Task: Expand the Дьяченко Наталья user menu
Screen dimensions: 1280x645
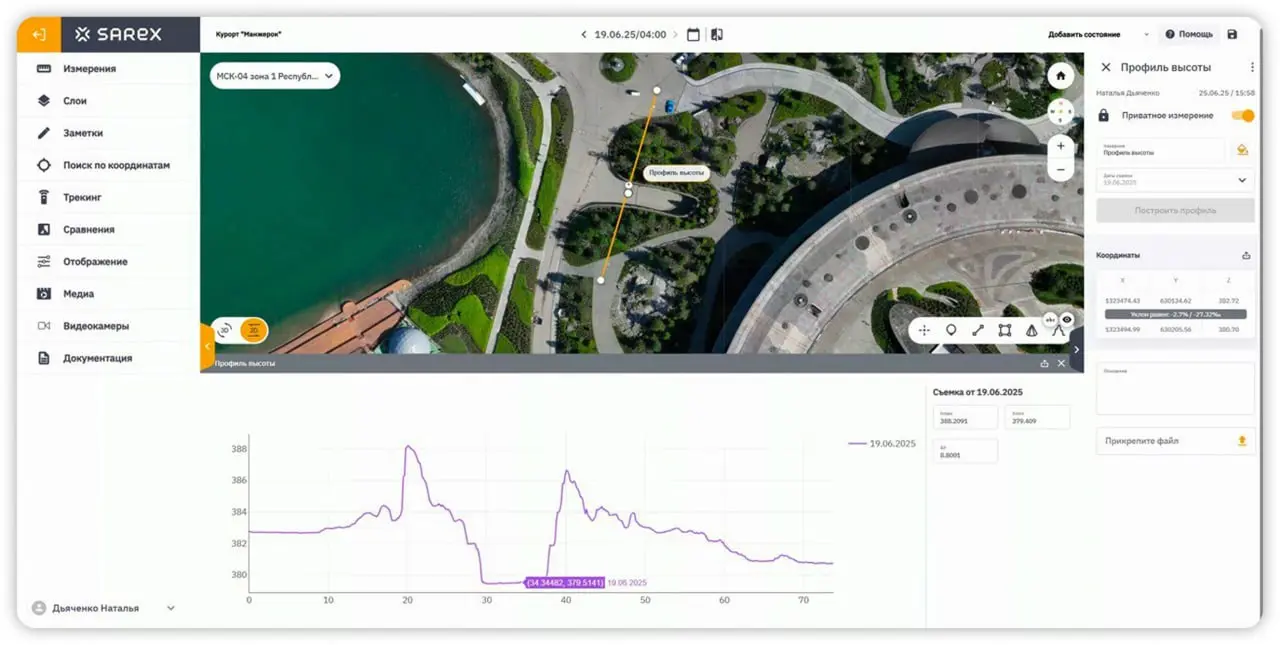Action: pos(170,608)
